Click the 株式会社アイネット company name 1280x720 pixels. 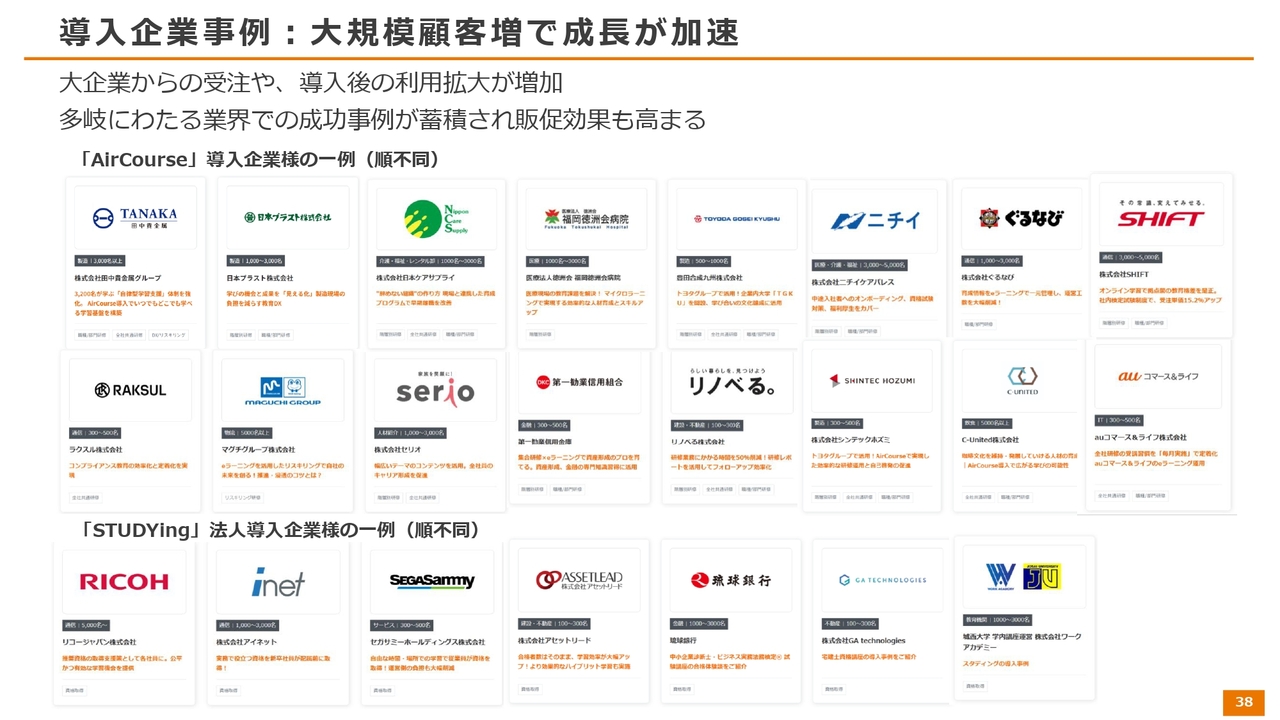249,642
